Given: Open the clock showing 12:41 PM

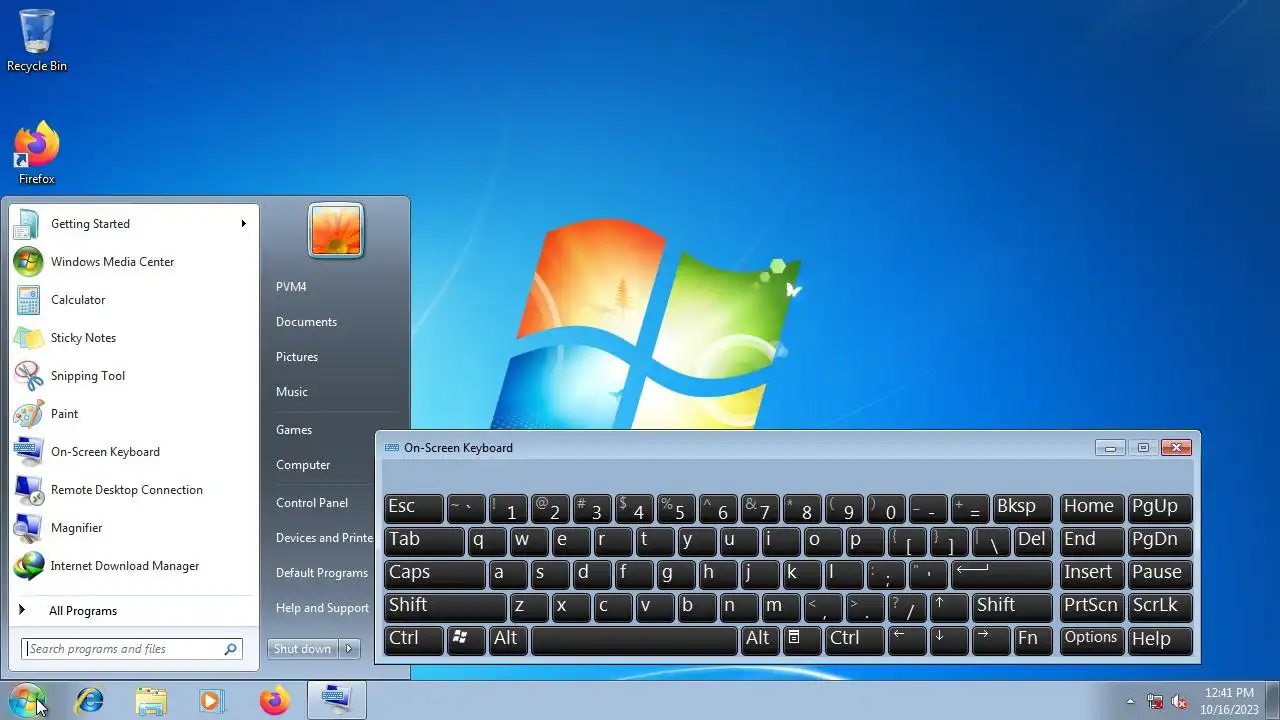Looking at the screenshot, I should click(x=1229, y=692).
